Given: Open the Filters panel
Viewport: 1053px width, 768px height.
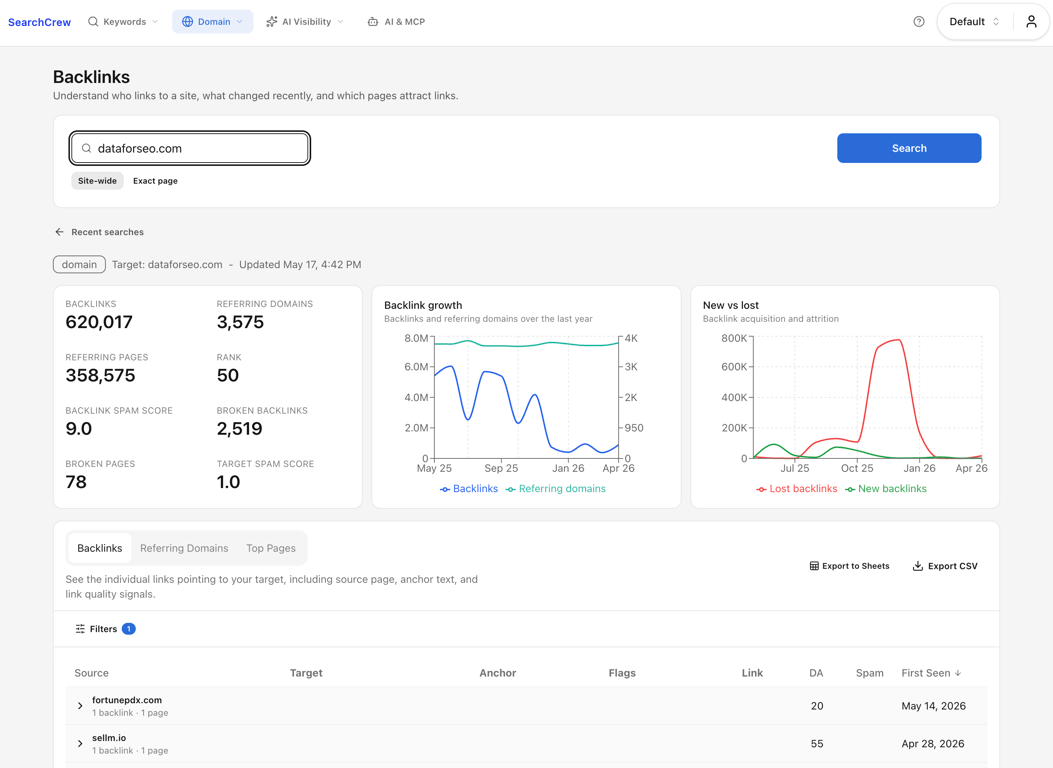Looking at the screenshot, I should pos(105,629).
